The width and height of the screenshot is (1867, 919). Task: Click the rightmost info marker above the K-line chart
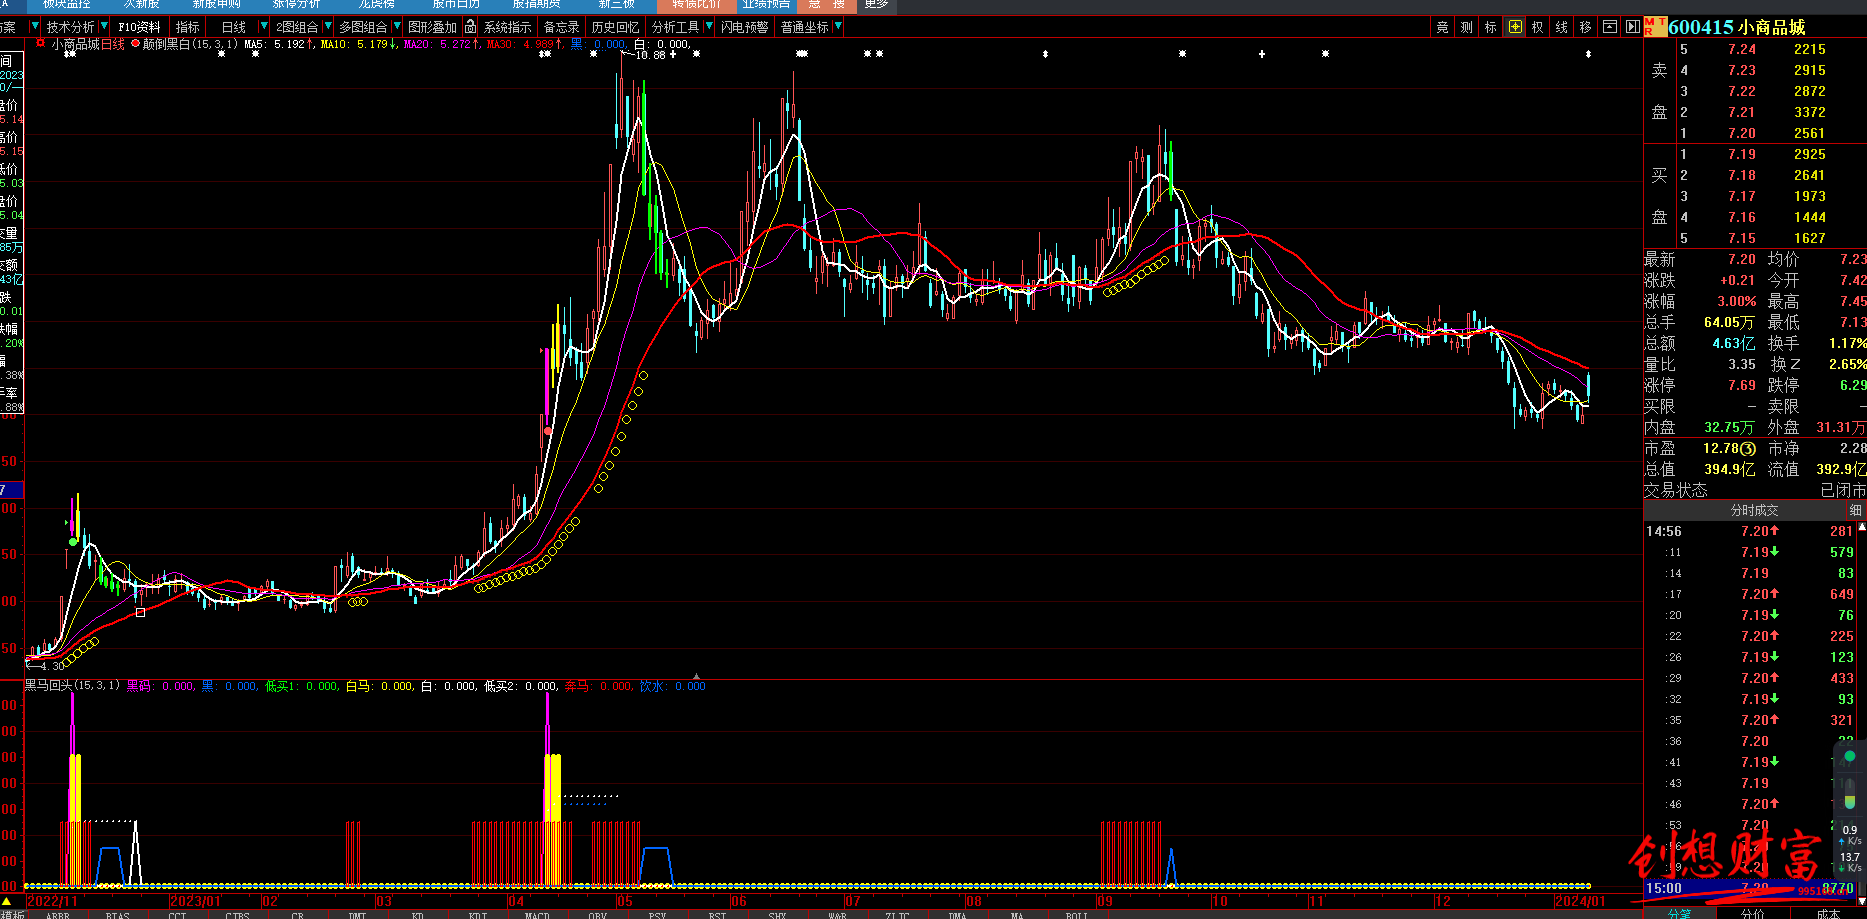click(x=1588, y=54)
